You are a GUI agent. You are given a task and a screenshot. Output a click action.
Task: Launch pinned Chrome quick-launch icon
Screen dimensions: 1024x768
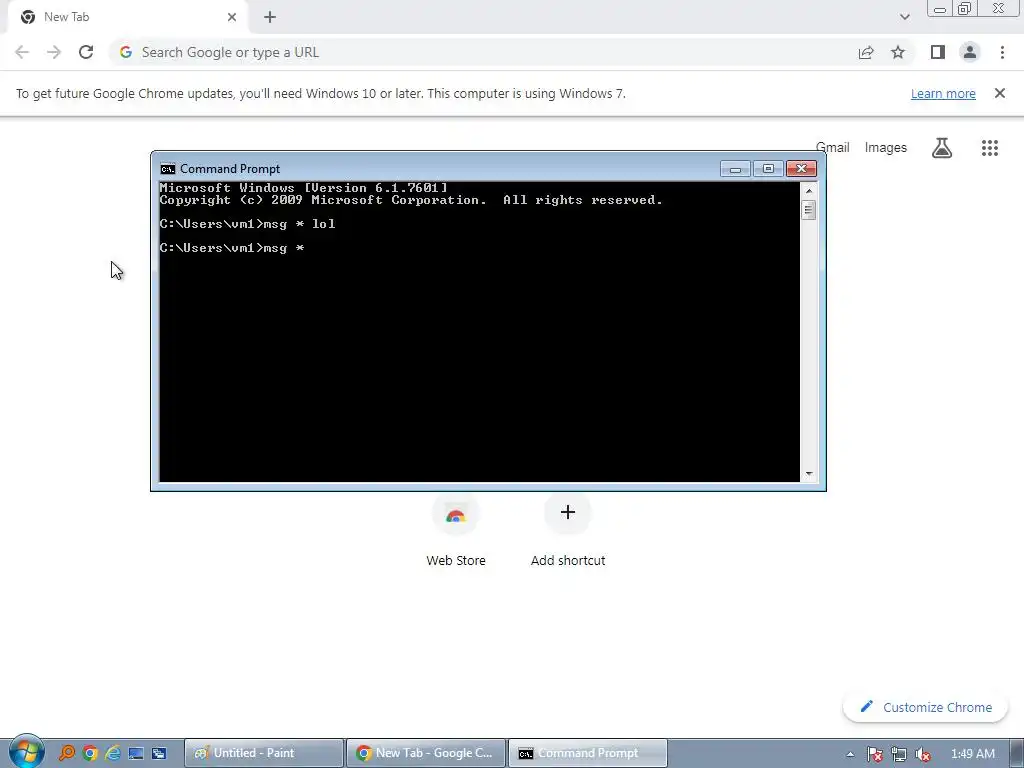point(90,753)
